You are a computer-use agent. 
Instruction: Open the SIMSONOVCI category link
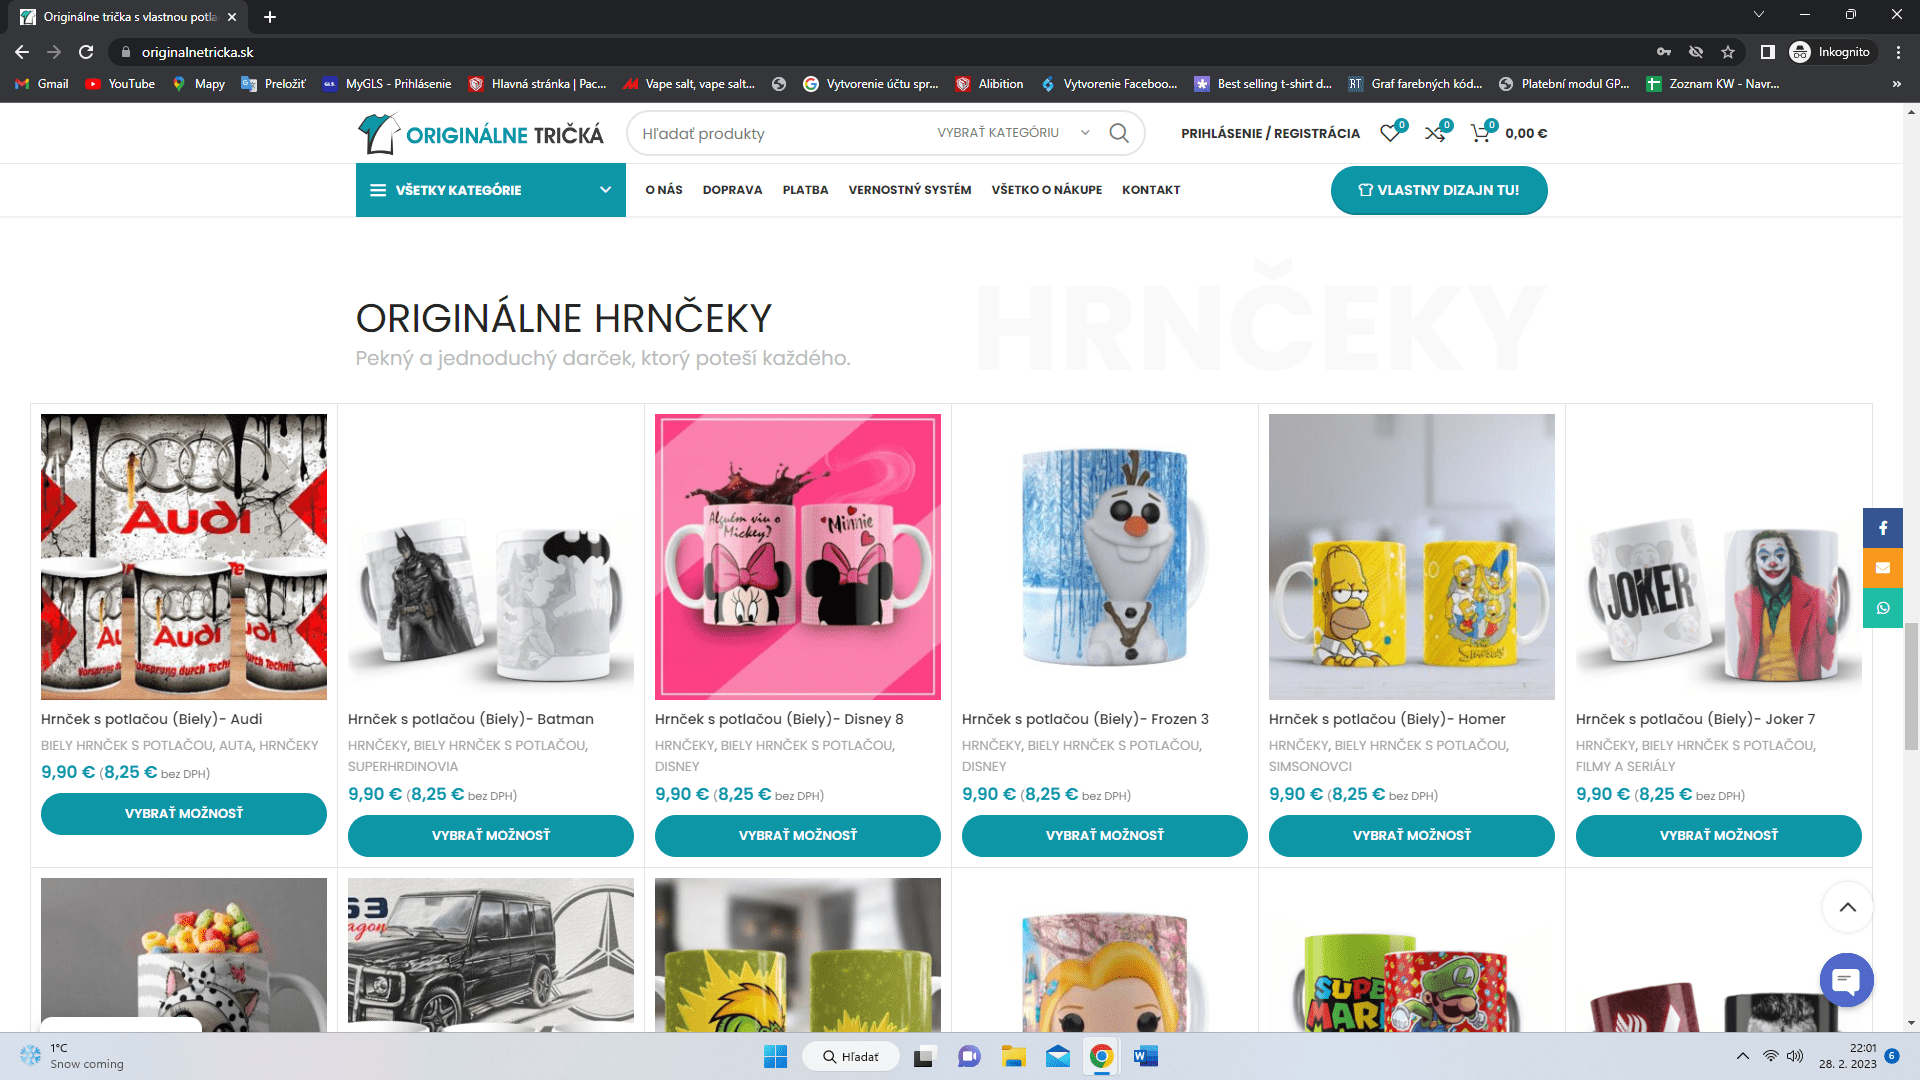[x=1310, y=767]
